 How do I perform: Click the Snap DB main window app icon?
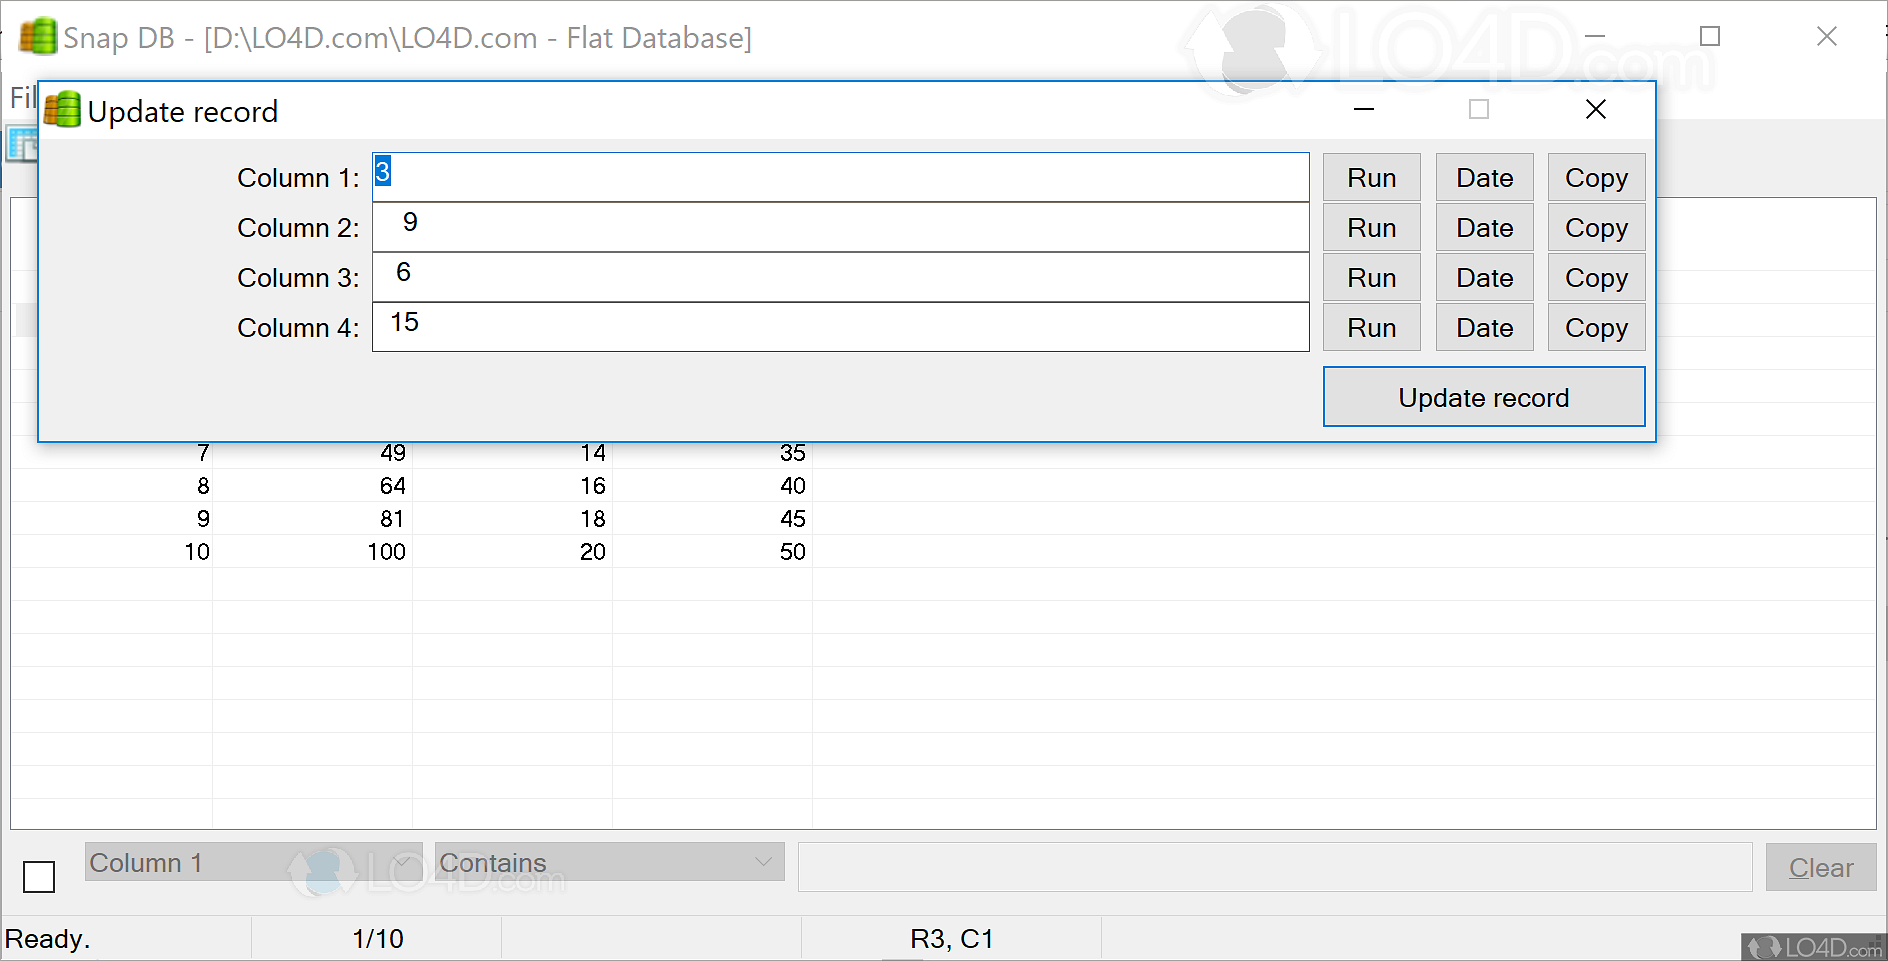click(38, 37)
